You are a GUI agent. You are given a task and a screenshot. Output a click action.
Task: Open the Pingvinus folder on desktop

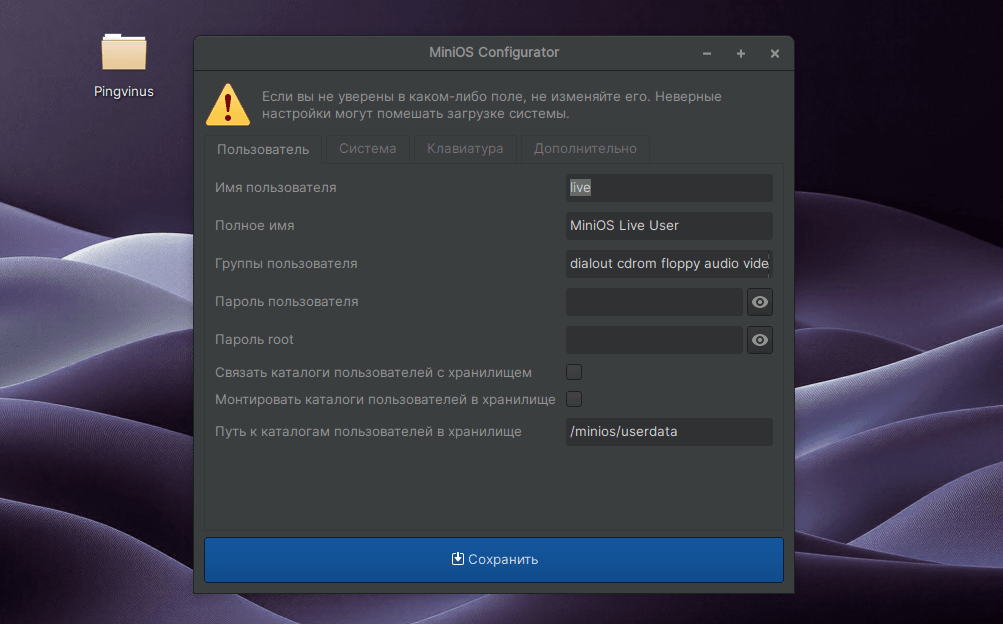click(124, 55)
